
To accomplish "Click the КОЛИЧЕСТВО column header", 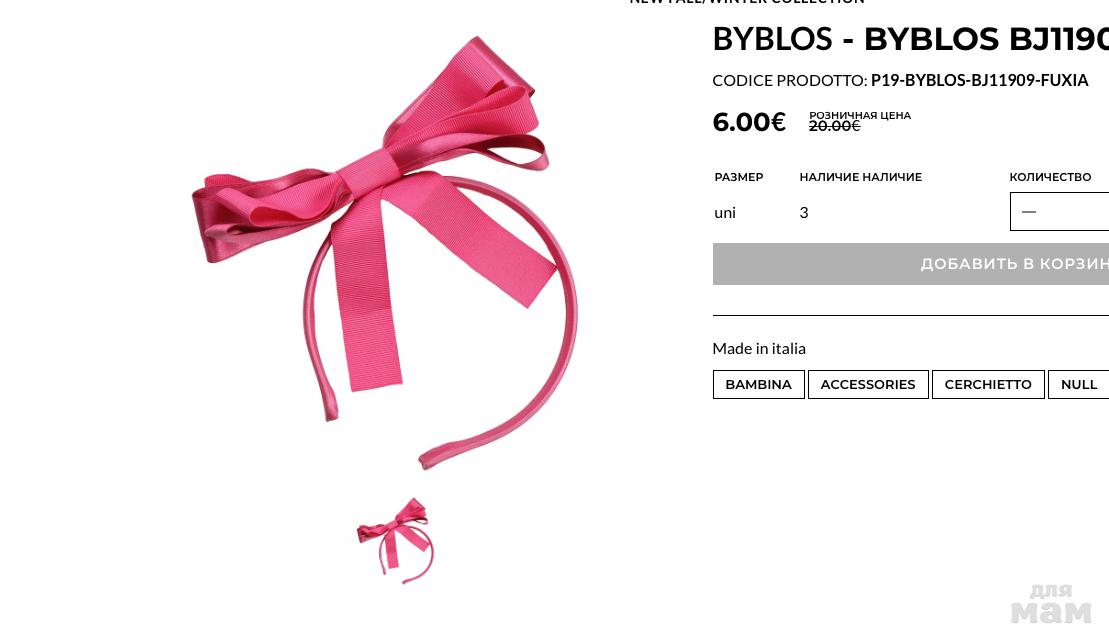I will point(1050,177).
